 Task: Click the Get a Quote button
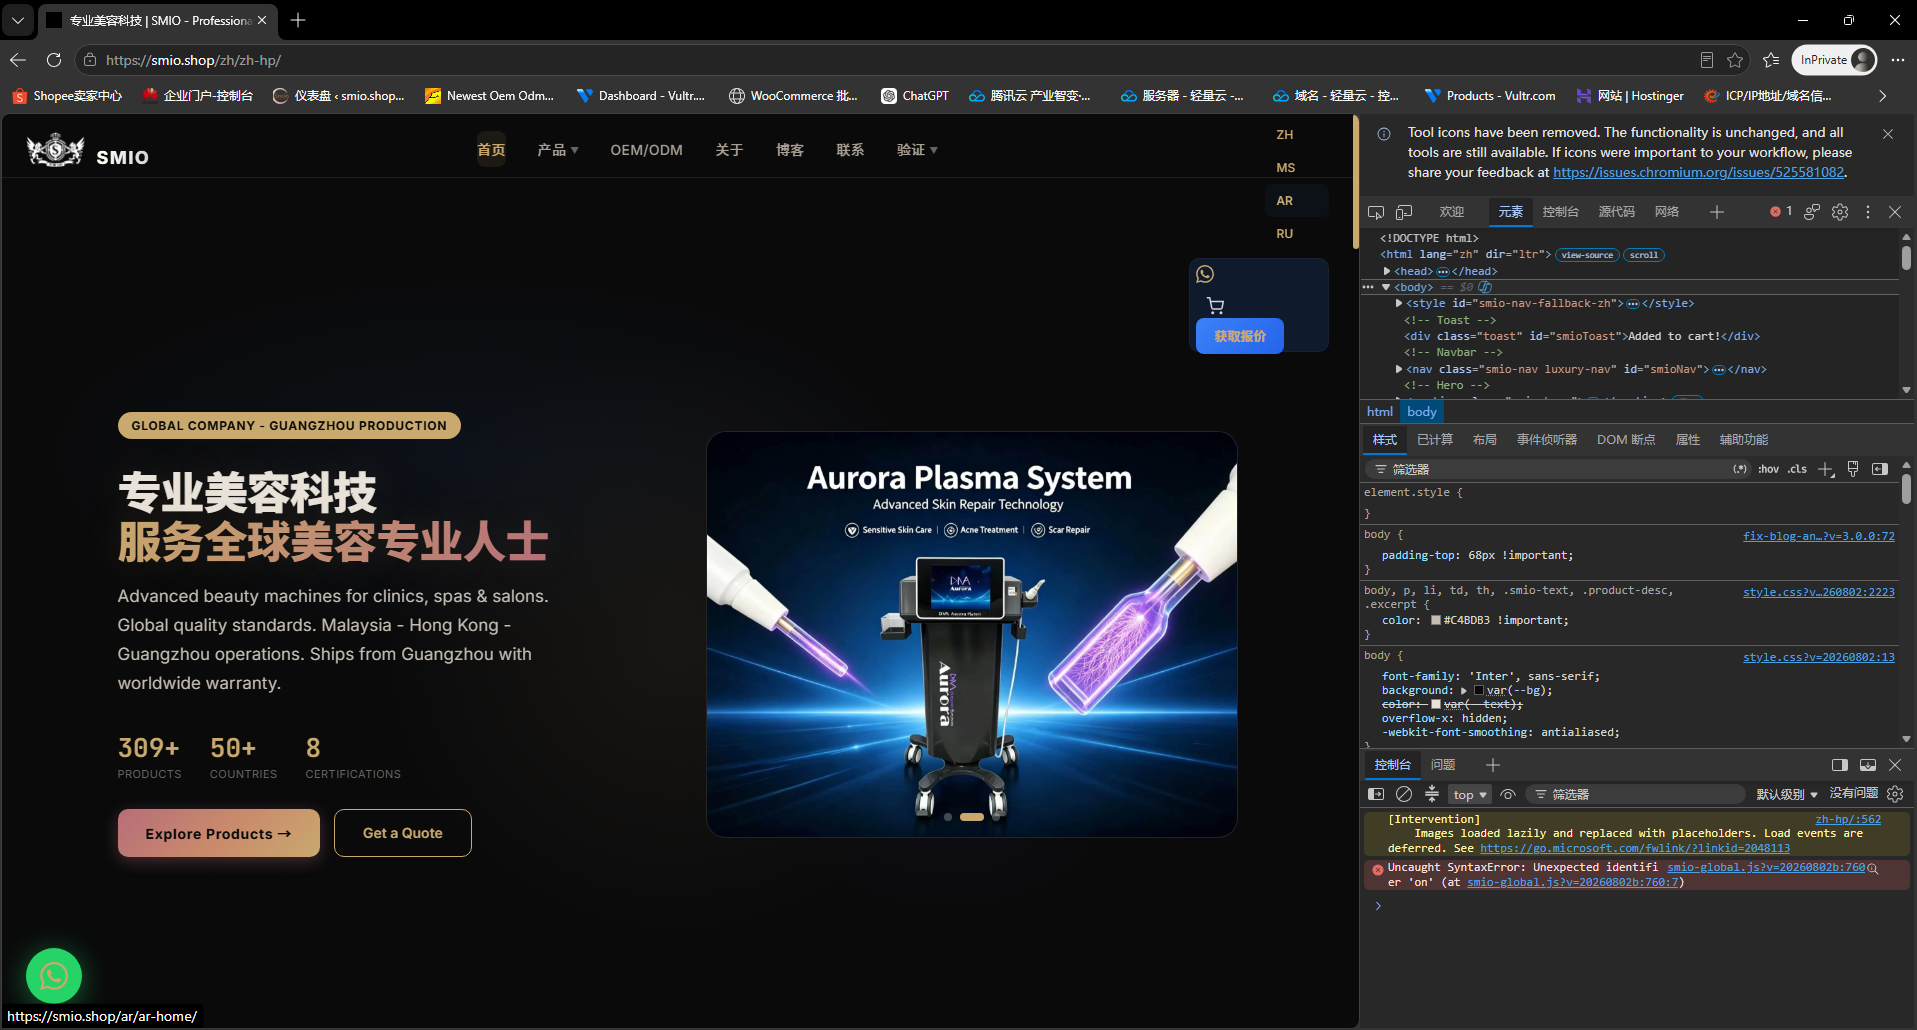click(x=403, y=833)
